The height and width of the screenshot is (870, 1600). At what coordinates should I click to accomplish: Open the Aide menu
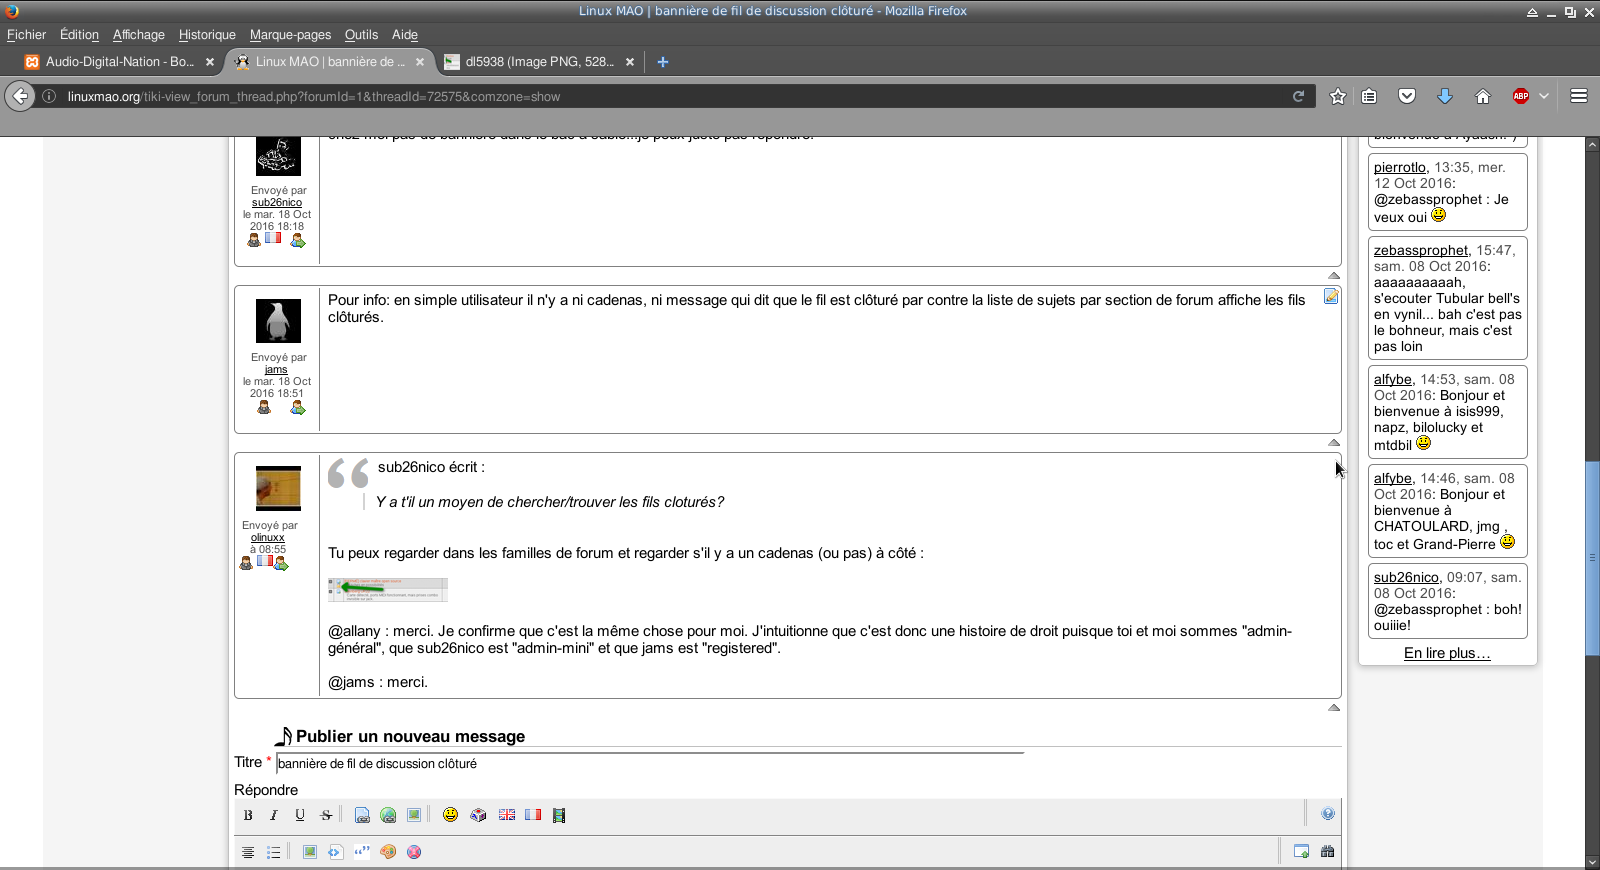tap(405, 34)
